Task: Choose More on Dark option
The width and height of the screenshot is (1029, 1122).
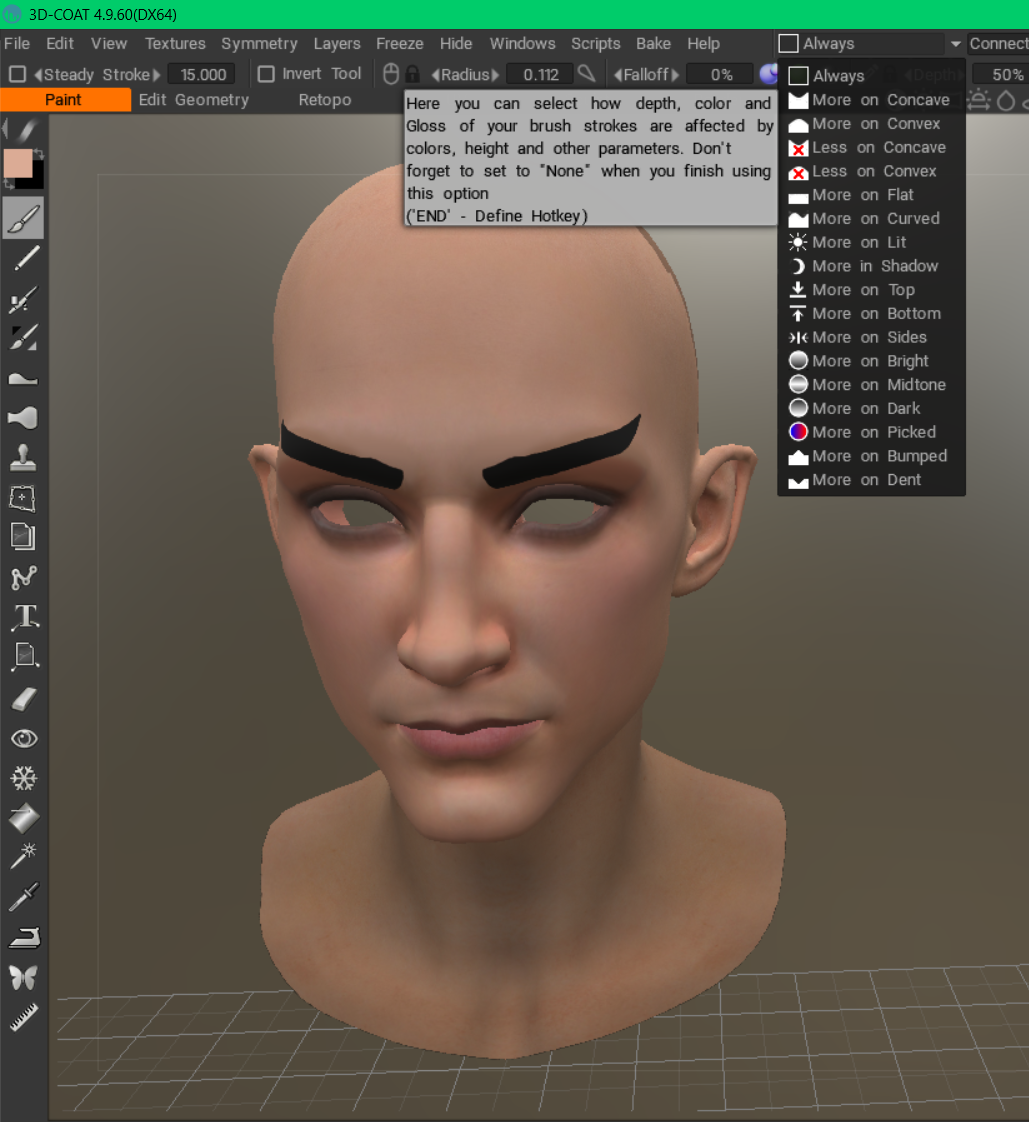Action: coord(872,408)
